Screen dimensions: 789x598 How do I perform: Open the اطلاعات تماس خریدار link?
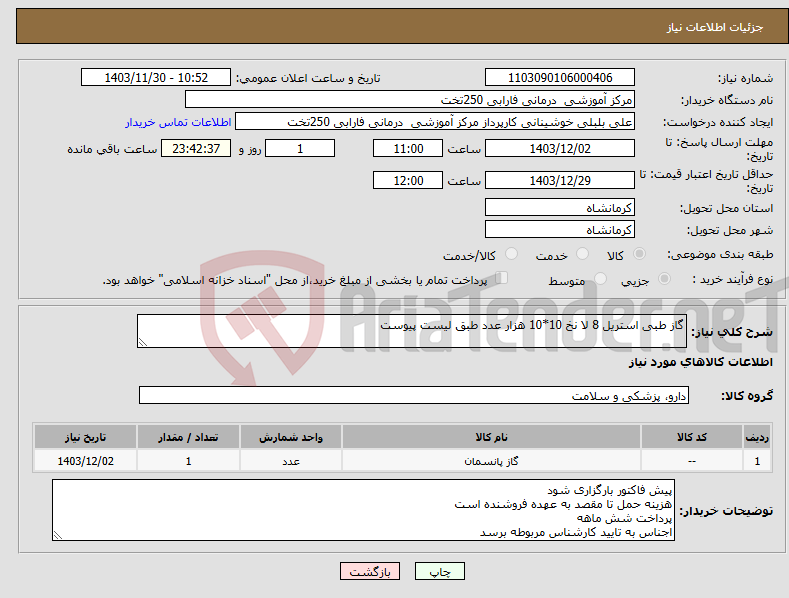(x=178, y=122)
